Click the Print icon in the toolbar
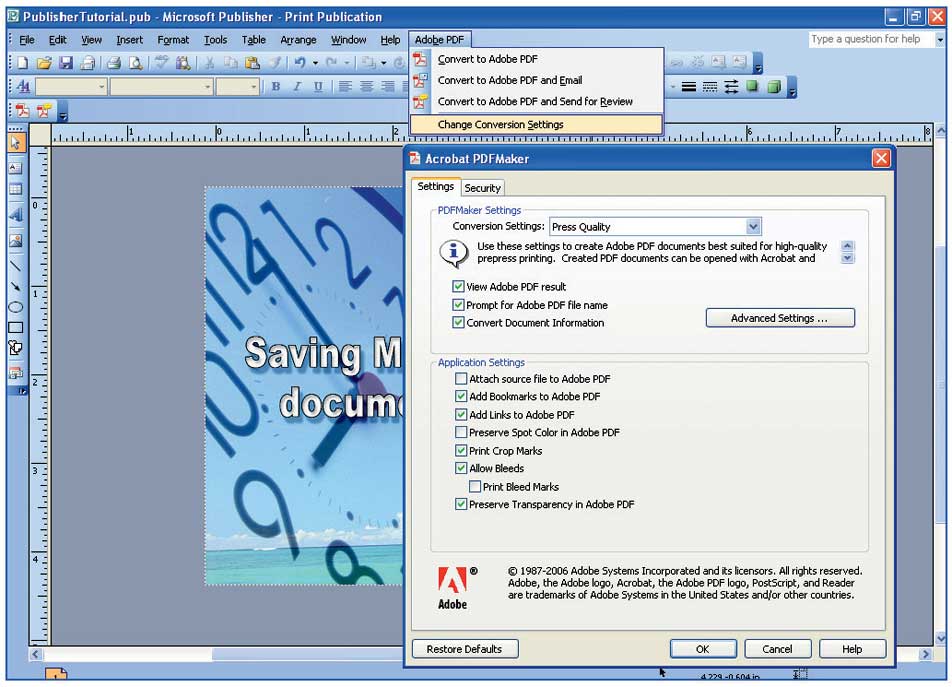This screenshot has width=952, height=687. (x=114, y=63)
